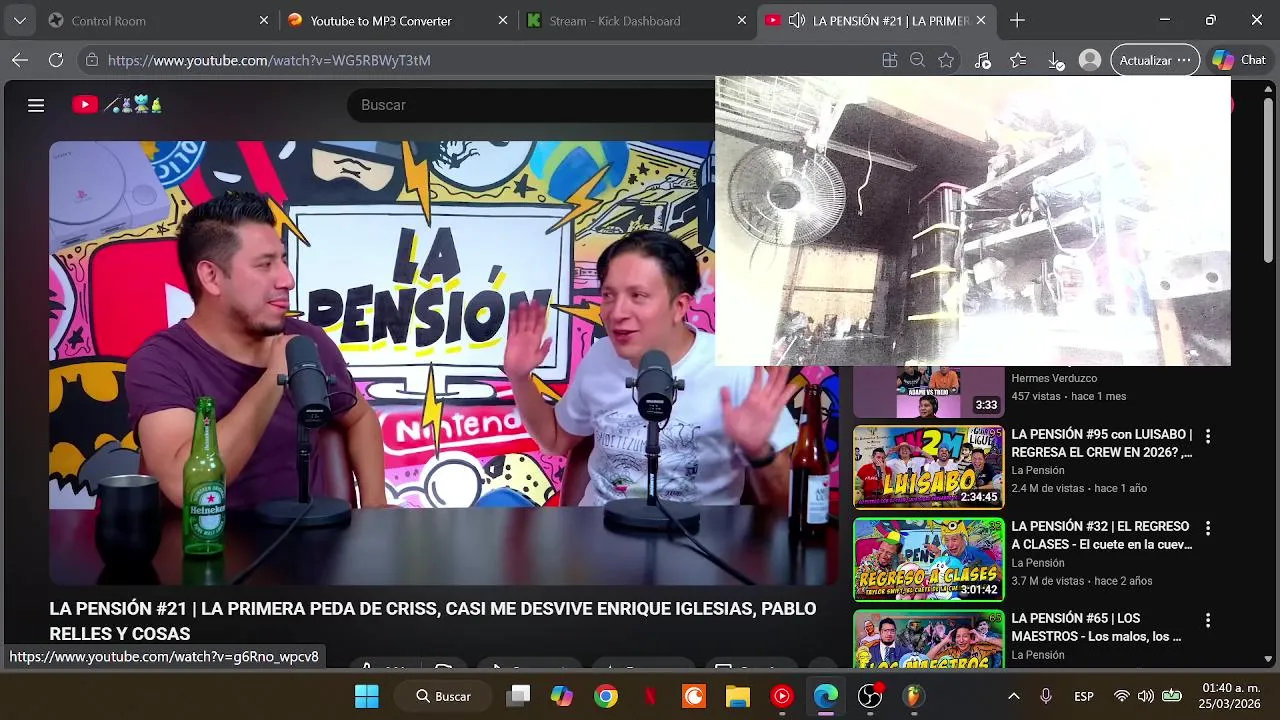Viewport: 1280px width, 720px height.
Task: Open options menu for LA PENSIÓN #95
Action: coord(1208,436)
